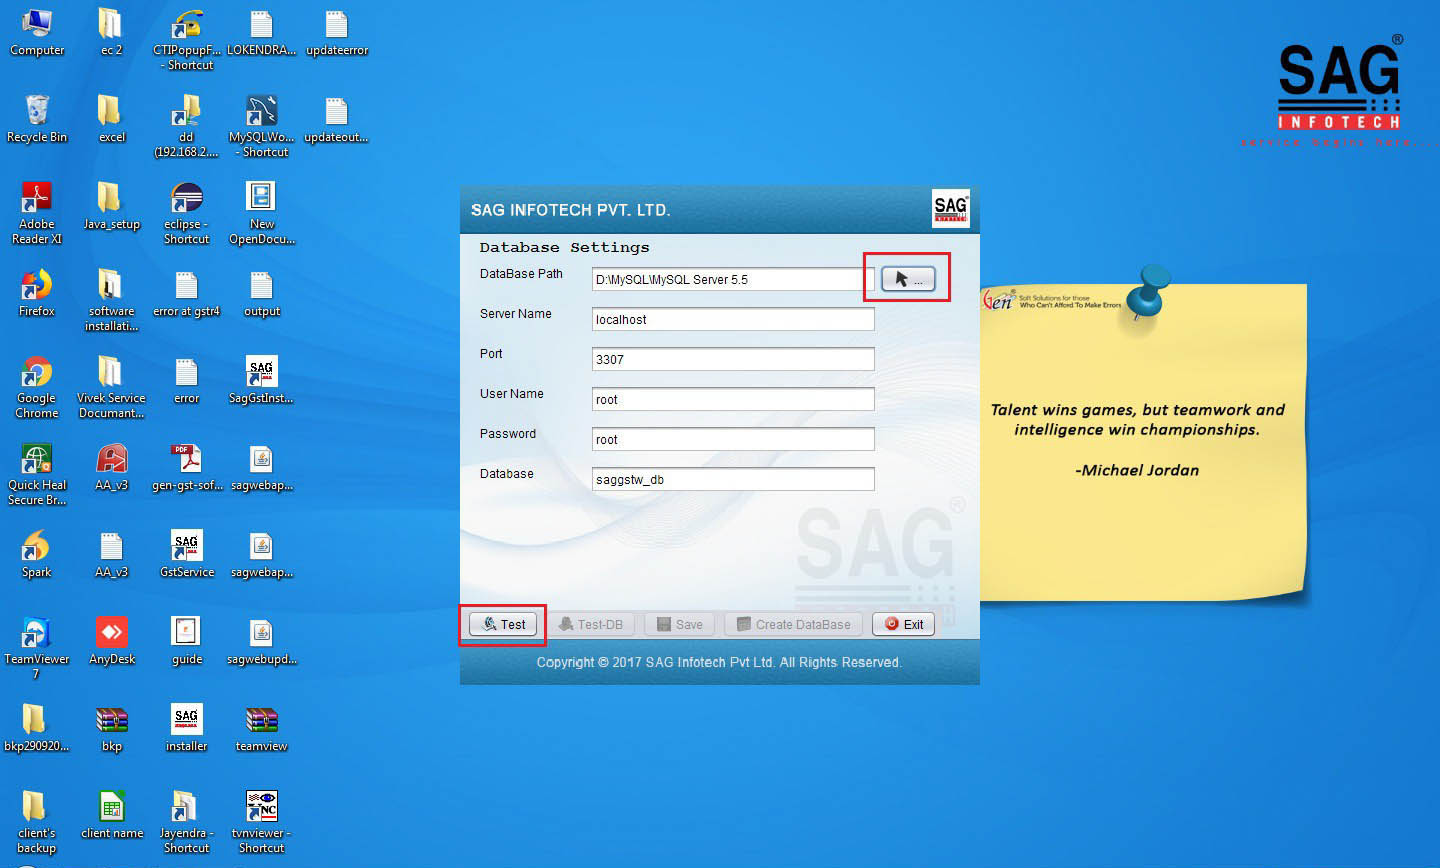Click the User Name text field
The width and height of the screenshot is (1440, 868).
tap(733, 399)
